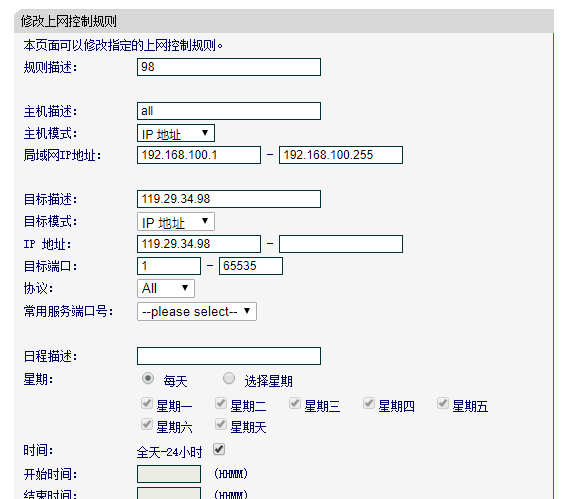Click the 规则描述 input field containing 98
The image size is (563, 499).
point(229,67)
